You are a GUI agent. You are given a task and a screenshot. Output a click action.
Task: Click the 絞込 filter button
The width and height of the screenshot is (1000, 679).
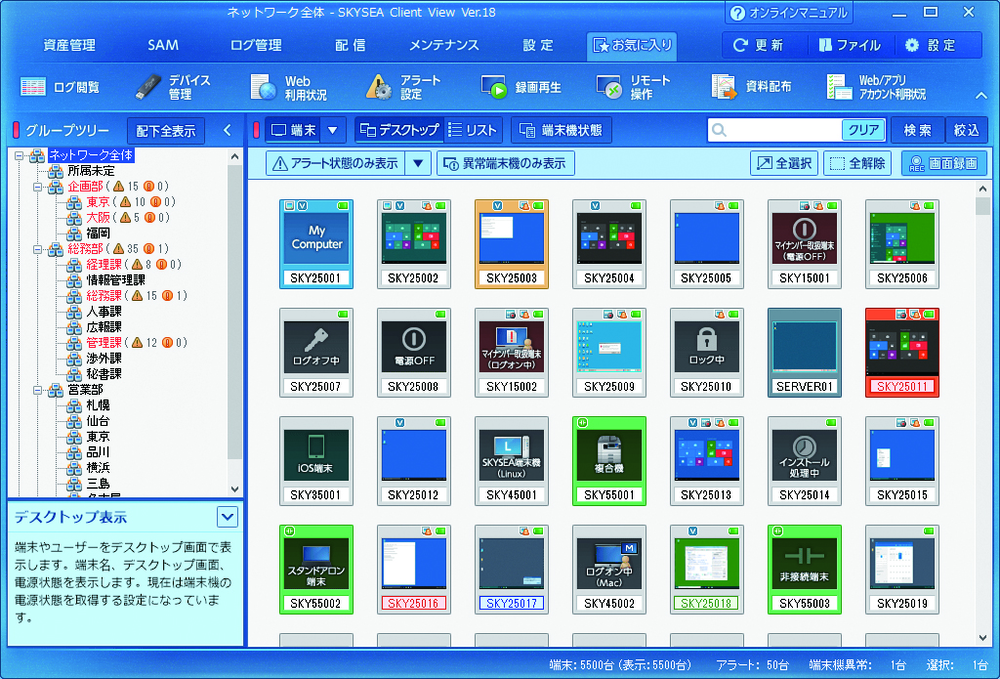click(x=966, y=130)
